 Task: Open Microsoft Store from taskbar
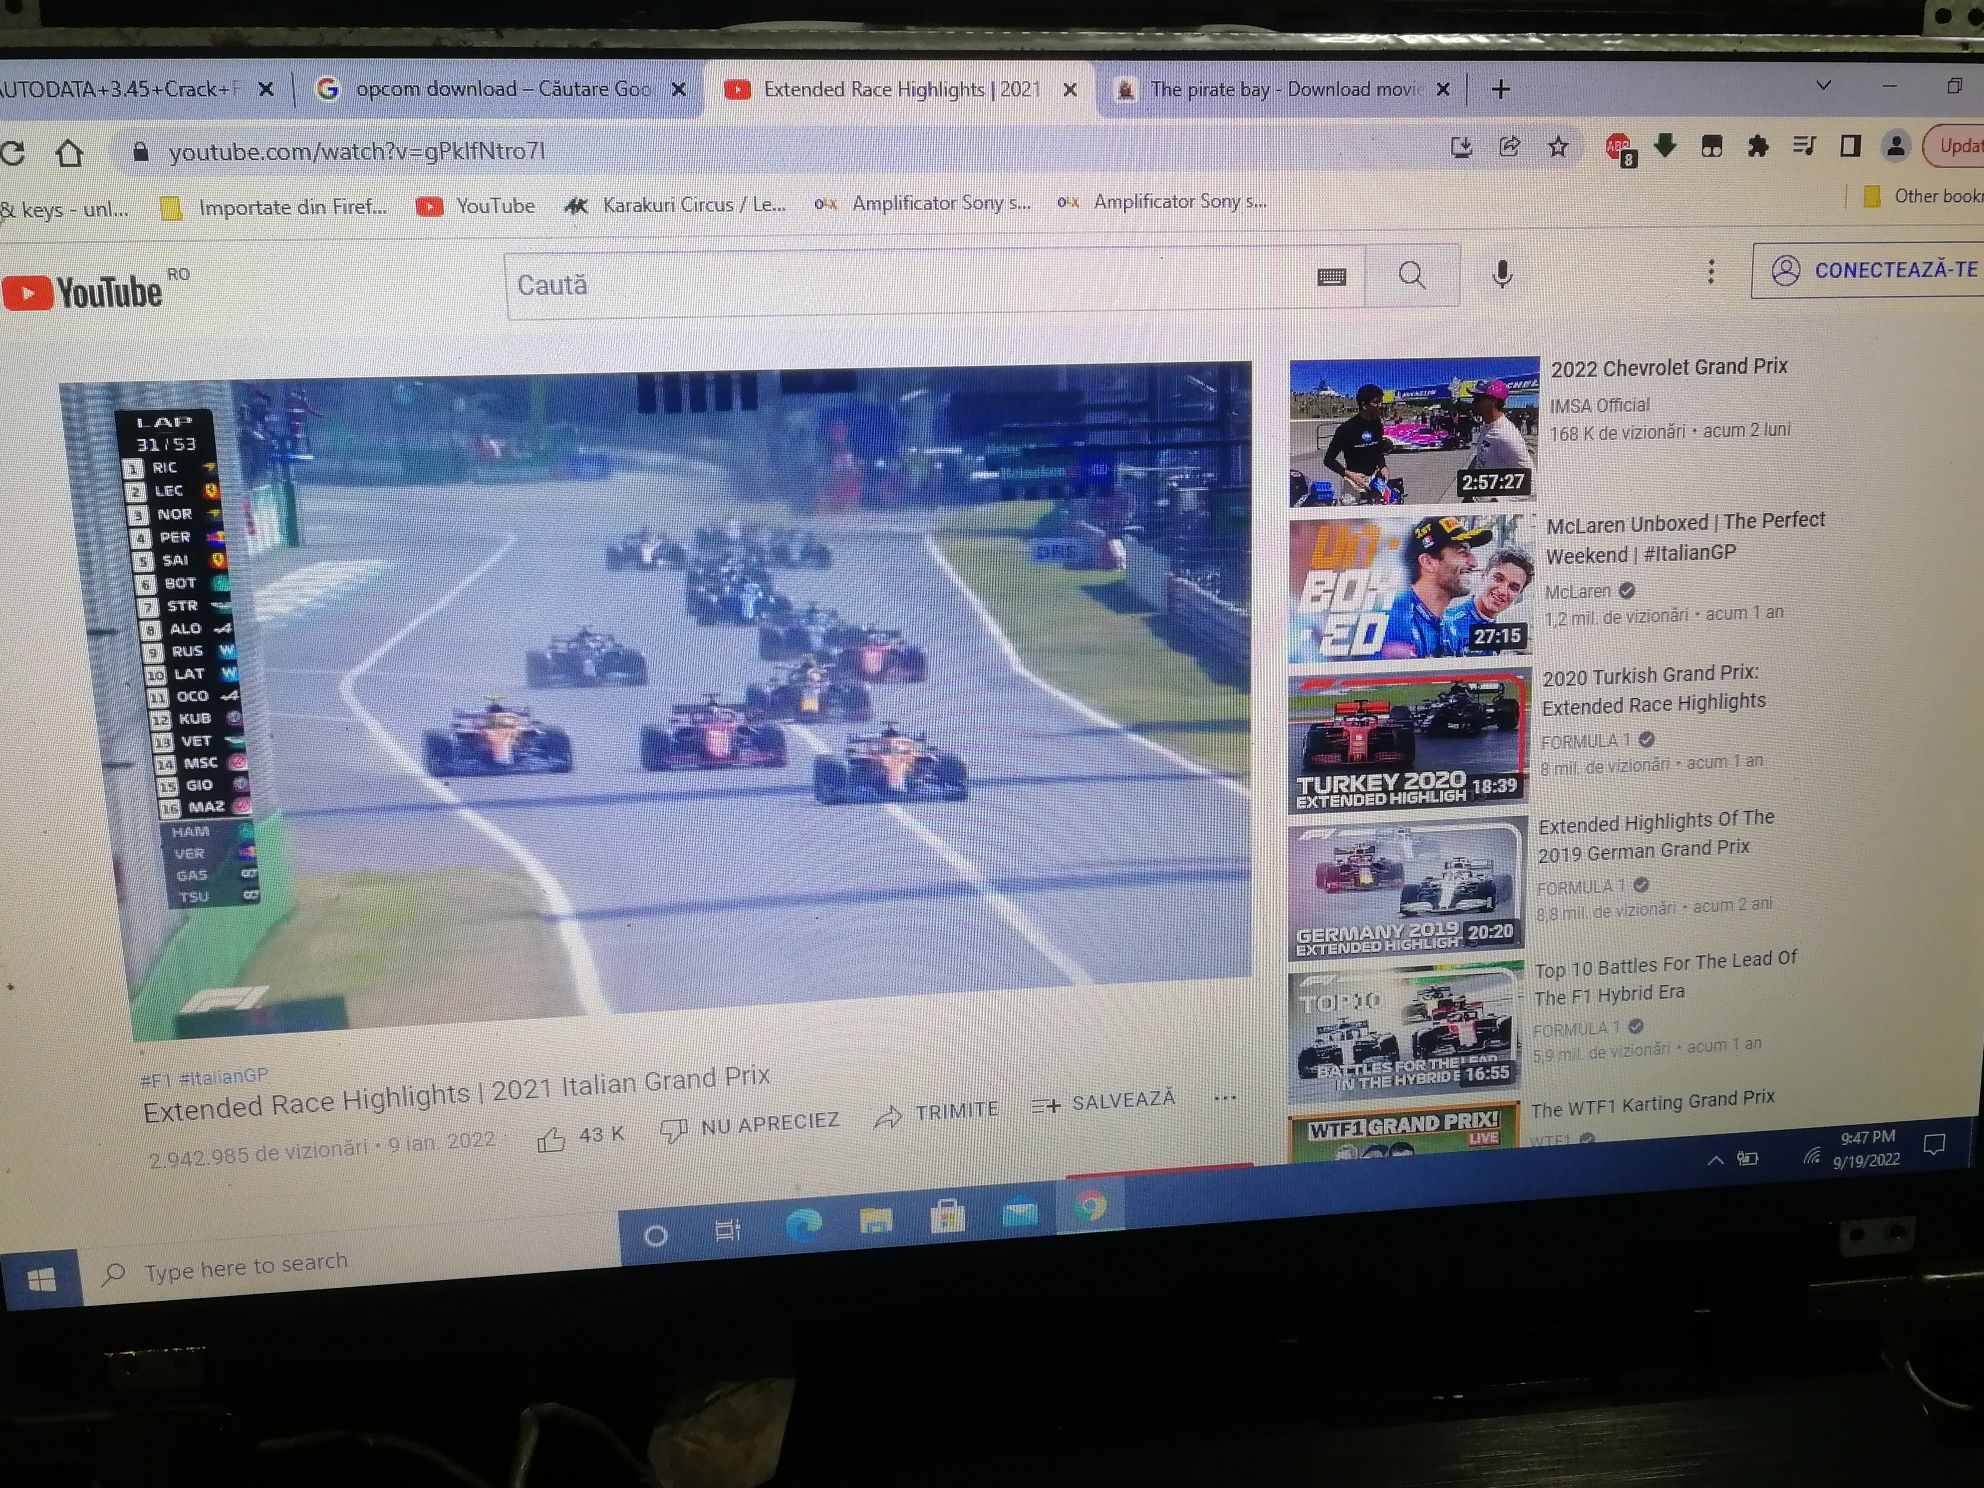pyautogui.click(x=947, y=1216)
